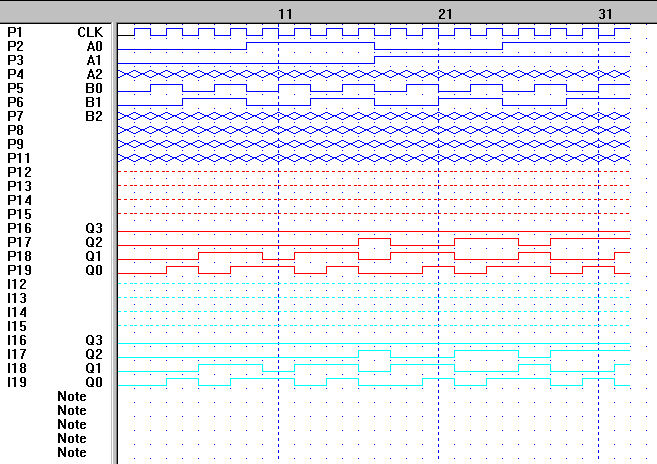
Task: Select the P14 pin label
Action: click(x=19, y=200)
